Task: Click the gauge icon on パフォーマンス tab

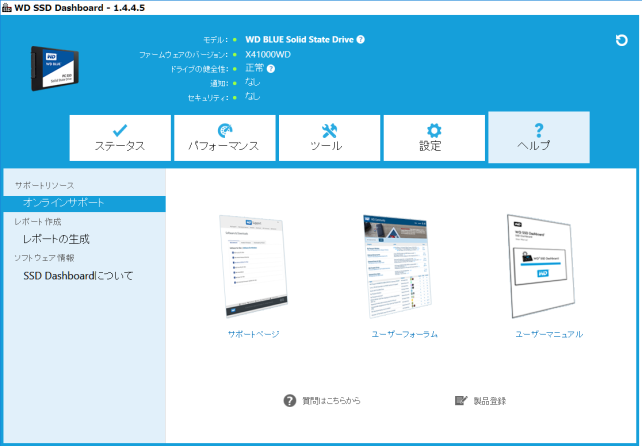Action: pyautogui.click(x=225, y=131)
